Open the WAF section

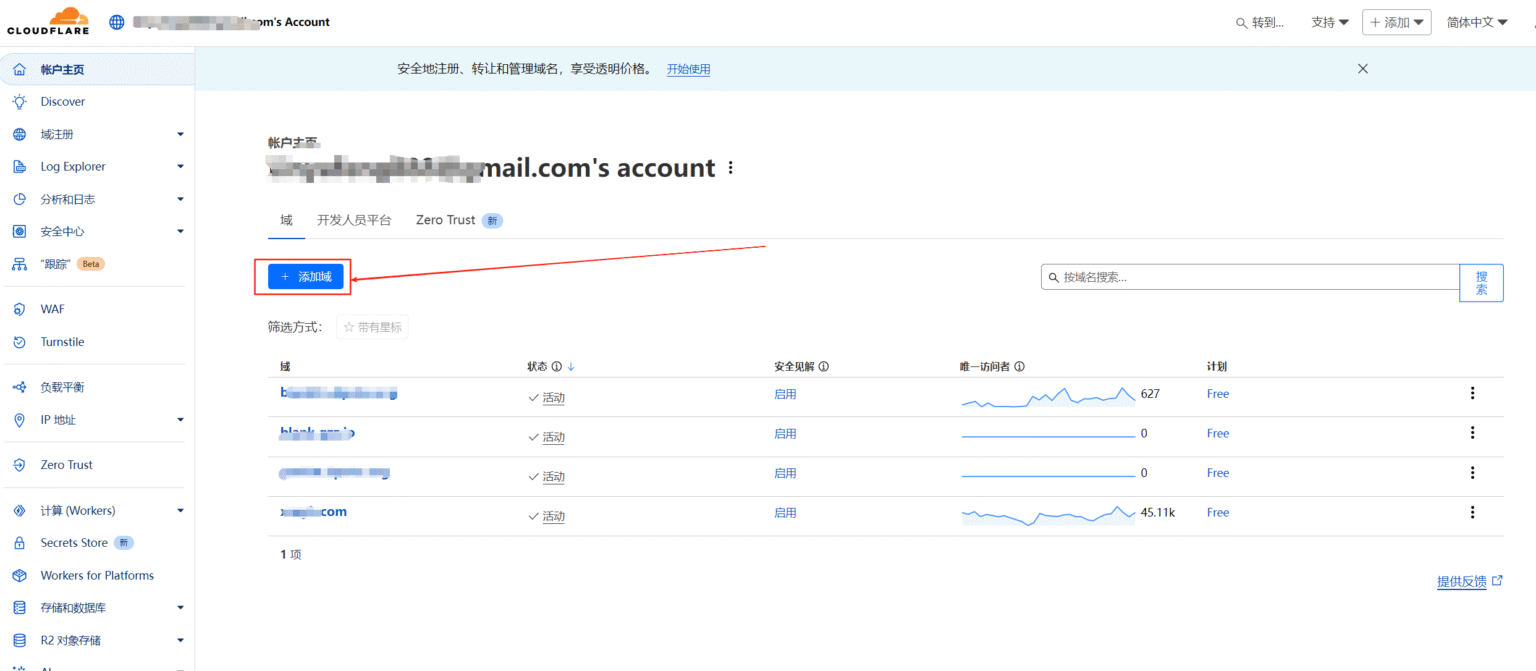50,309
